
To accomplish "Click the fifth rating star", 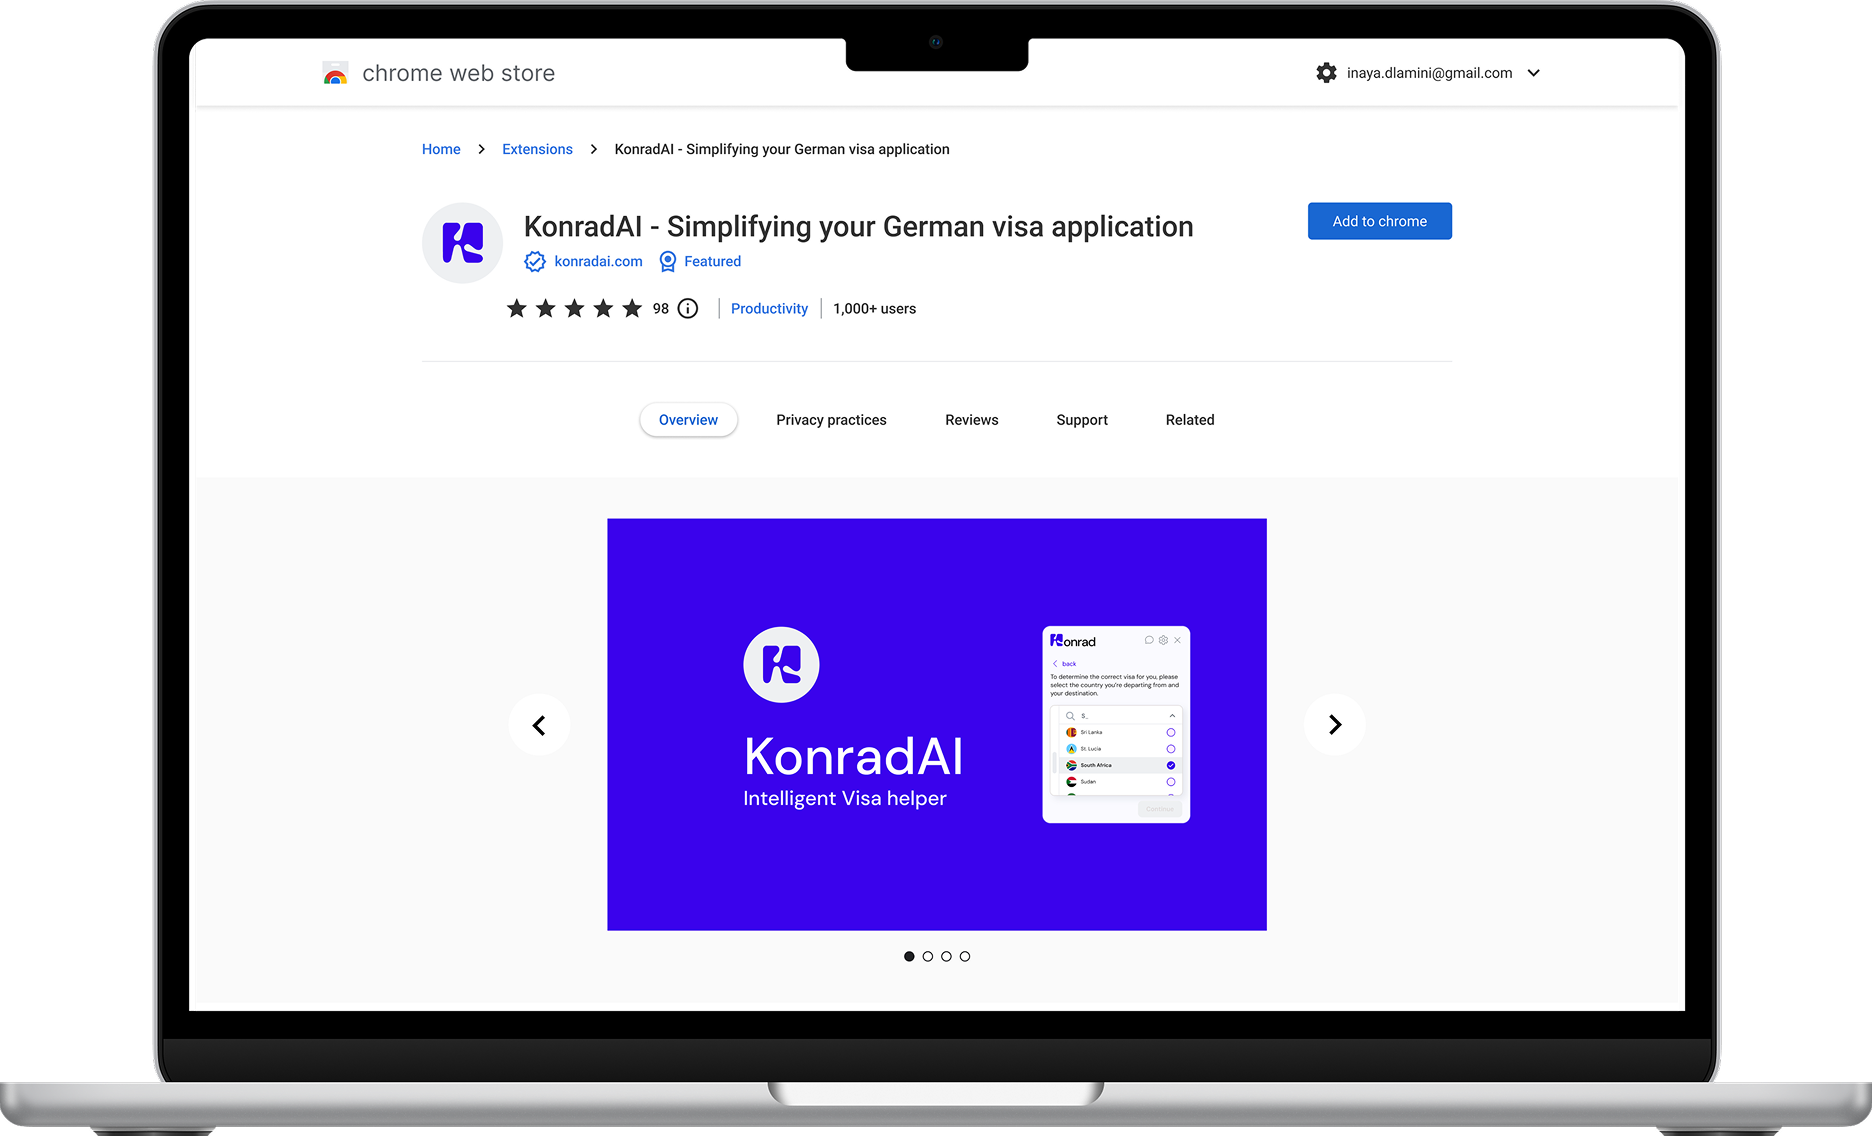I will 632,308.
